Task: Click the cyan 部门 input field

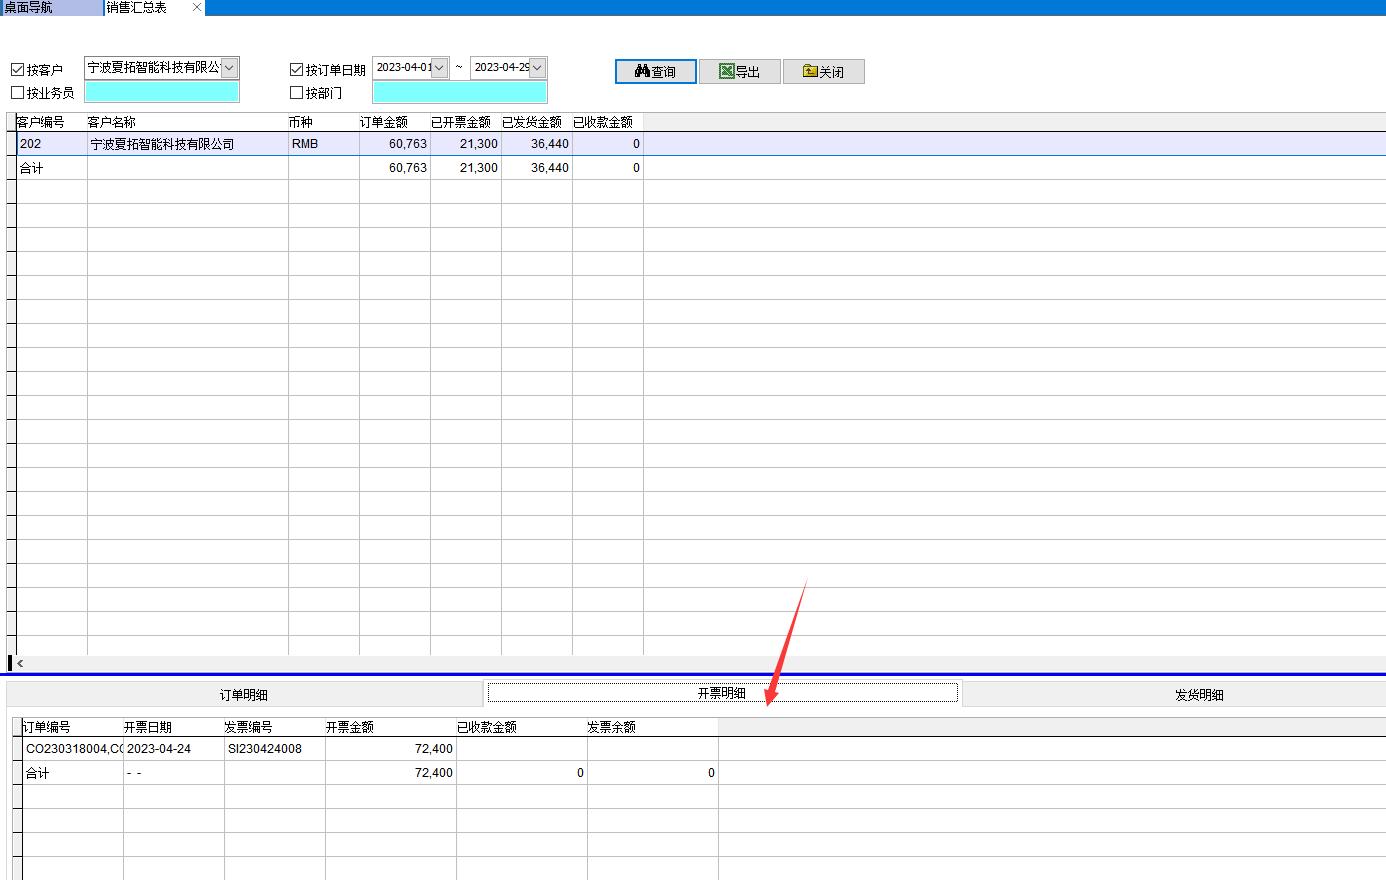Action: (459, 93)
